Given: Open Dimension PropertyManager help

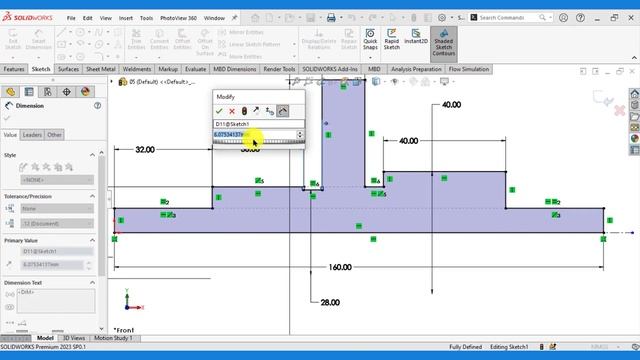Looking at the screenshot, I should tap(98, 106).
